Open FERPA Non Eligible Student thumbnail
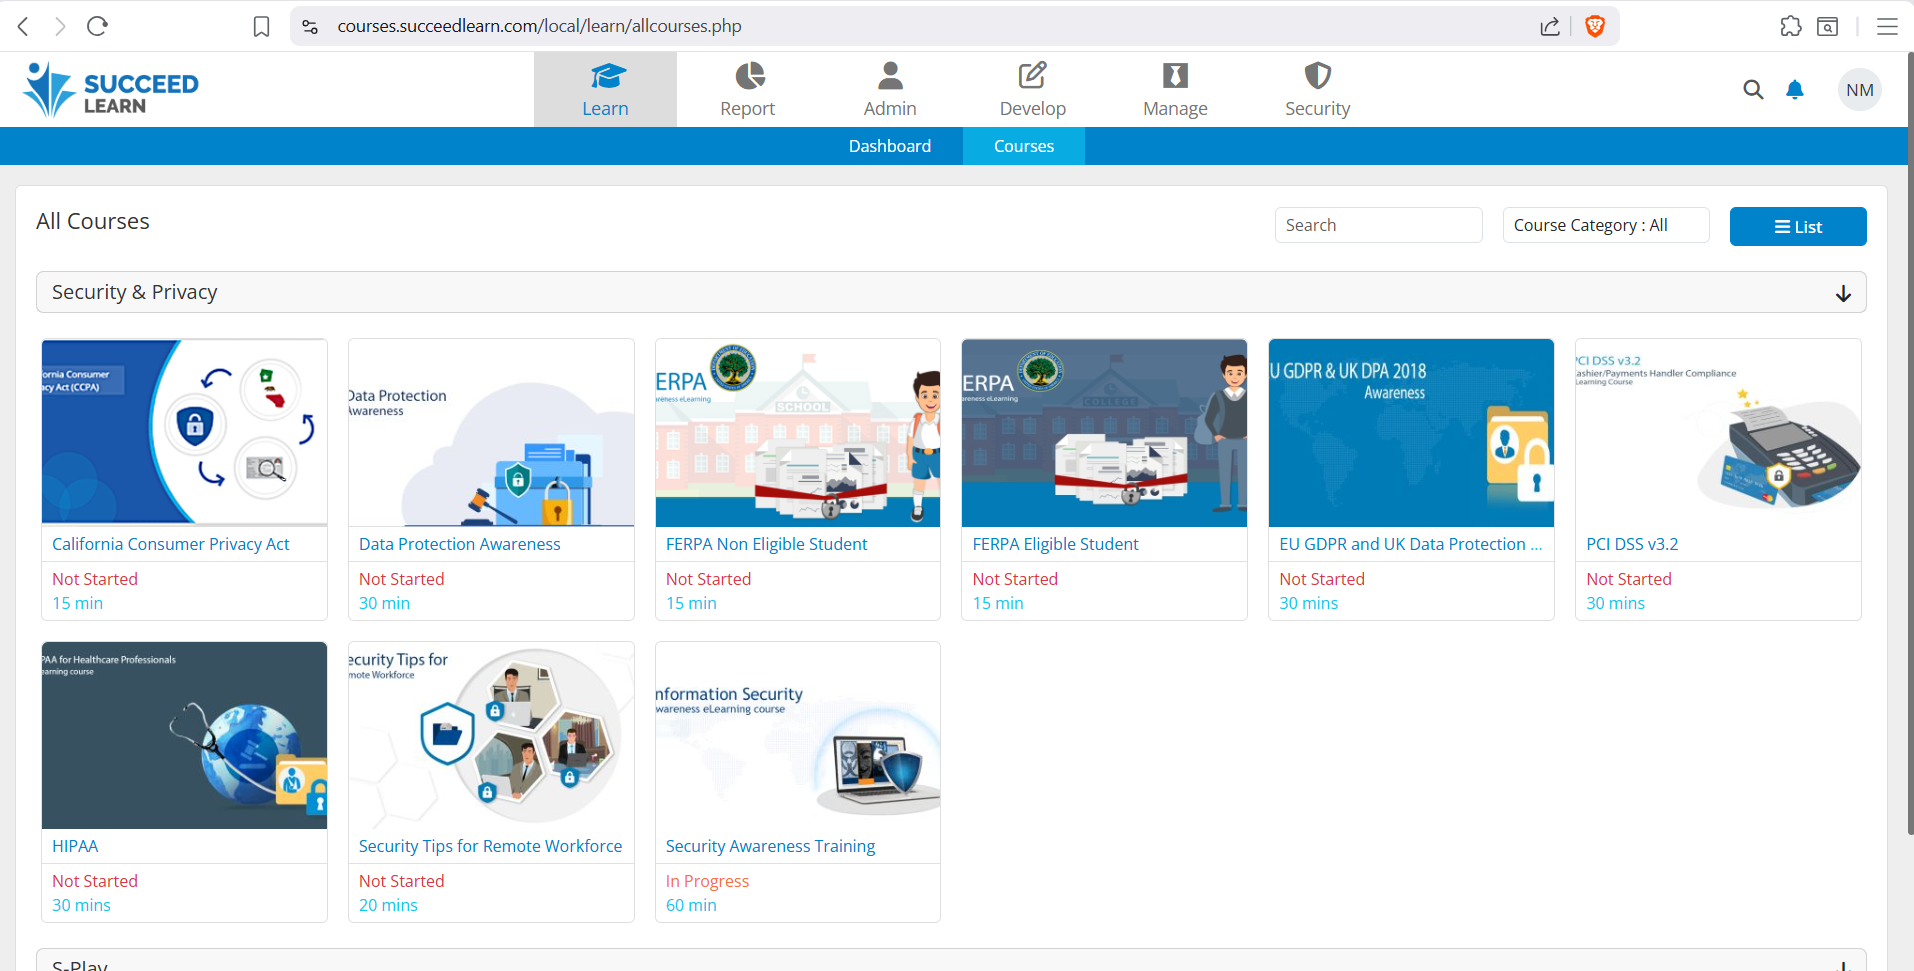Image resolution: width=1914 pixels, height=971 pixels. point(798,432)
